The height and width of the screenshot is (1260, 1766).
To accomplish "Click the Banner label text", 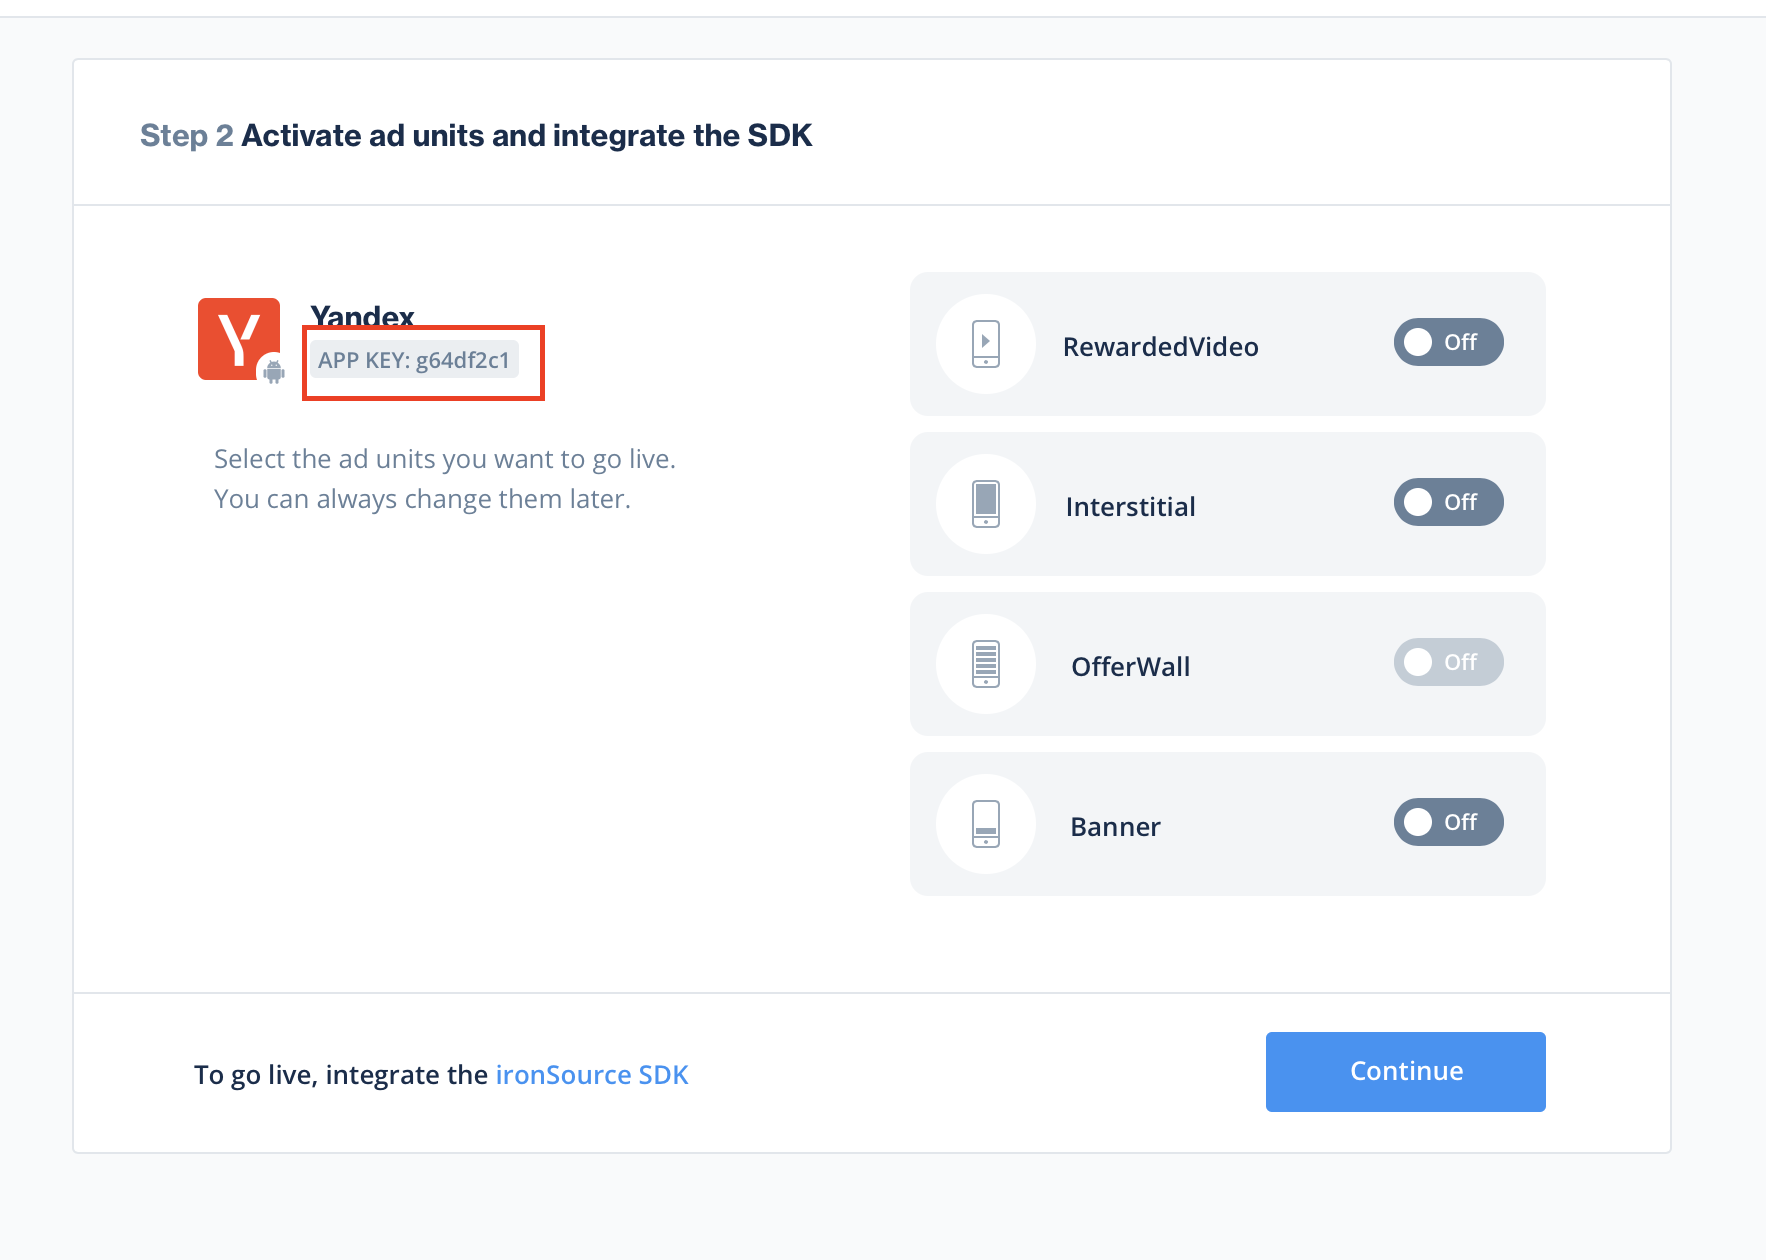I will click(1115, 827).
